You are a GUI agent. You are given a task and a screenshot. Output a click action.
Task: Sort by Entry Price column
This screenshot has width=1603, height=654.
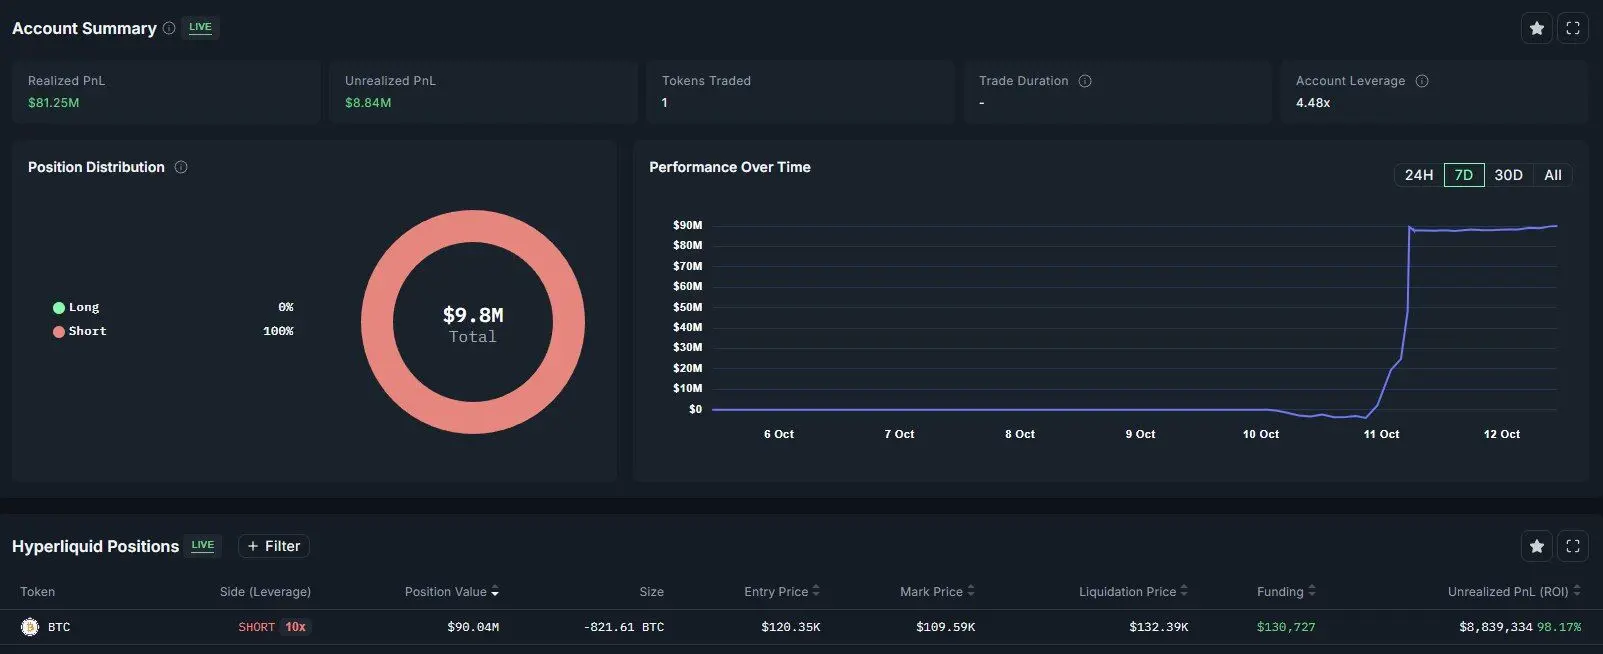[781, 592]
